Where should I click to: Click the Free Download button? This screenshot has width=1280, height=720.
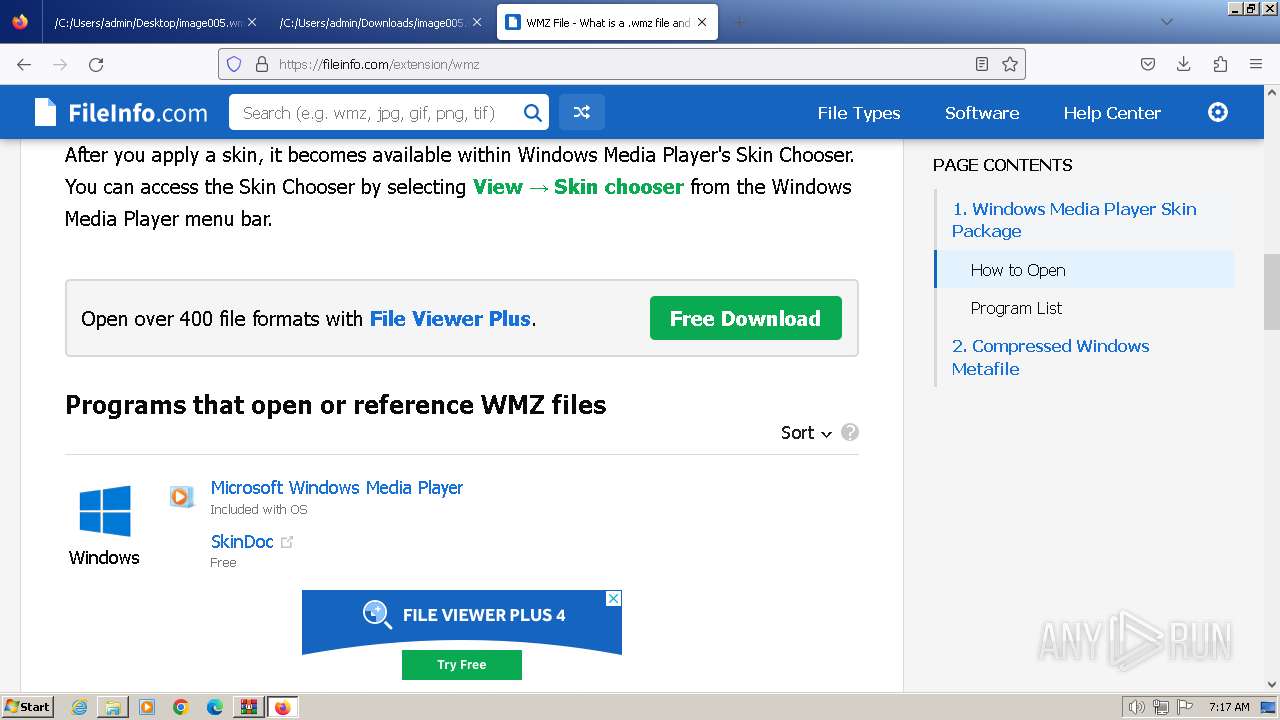tap(746, 318)
